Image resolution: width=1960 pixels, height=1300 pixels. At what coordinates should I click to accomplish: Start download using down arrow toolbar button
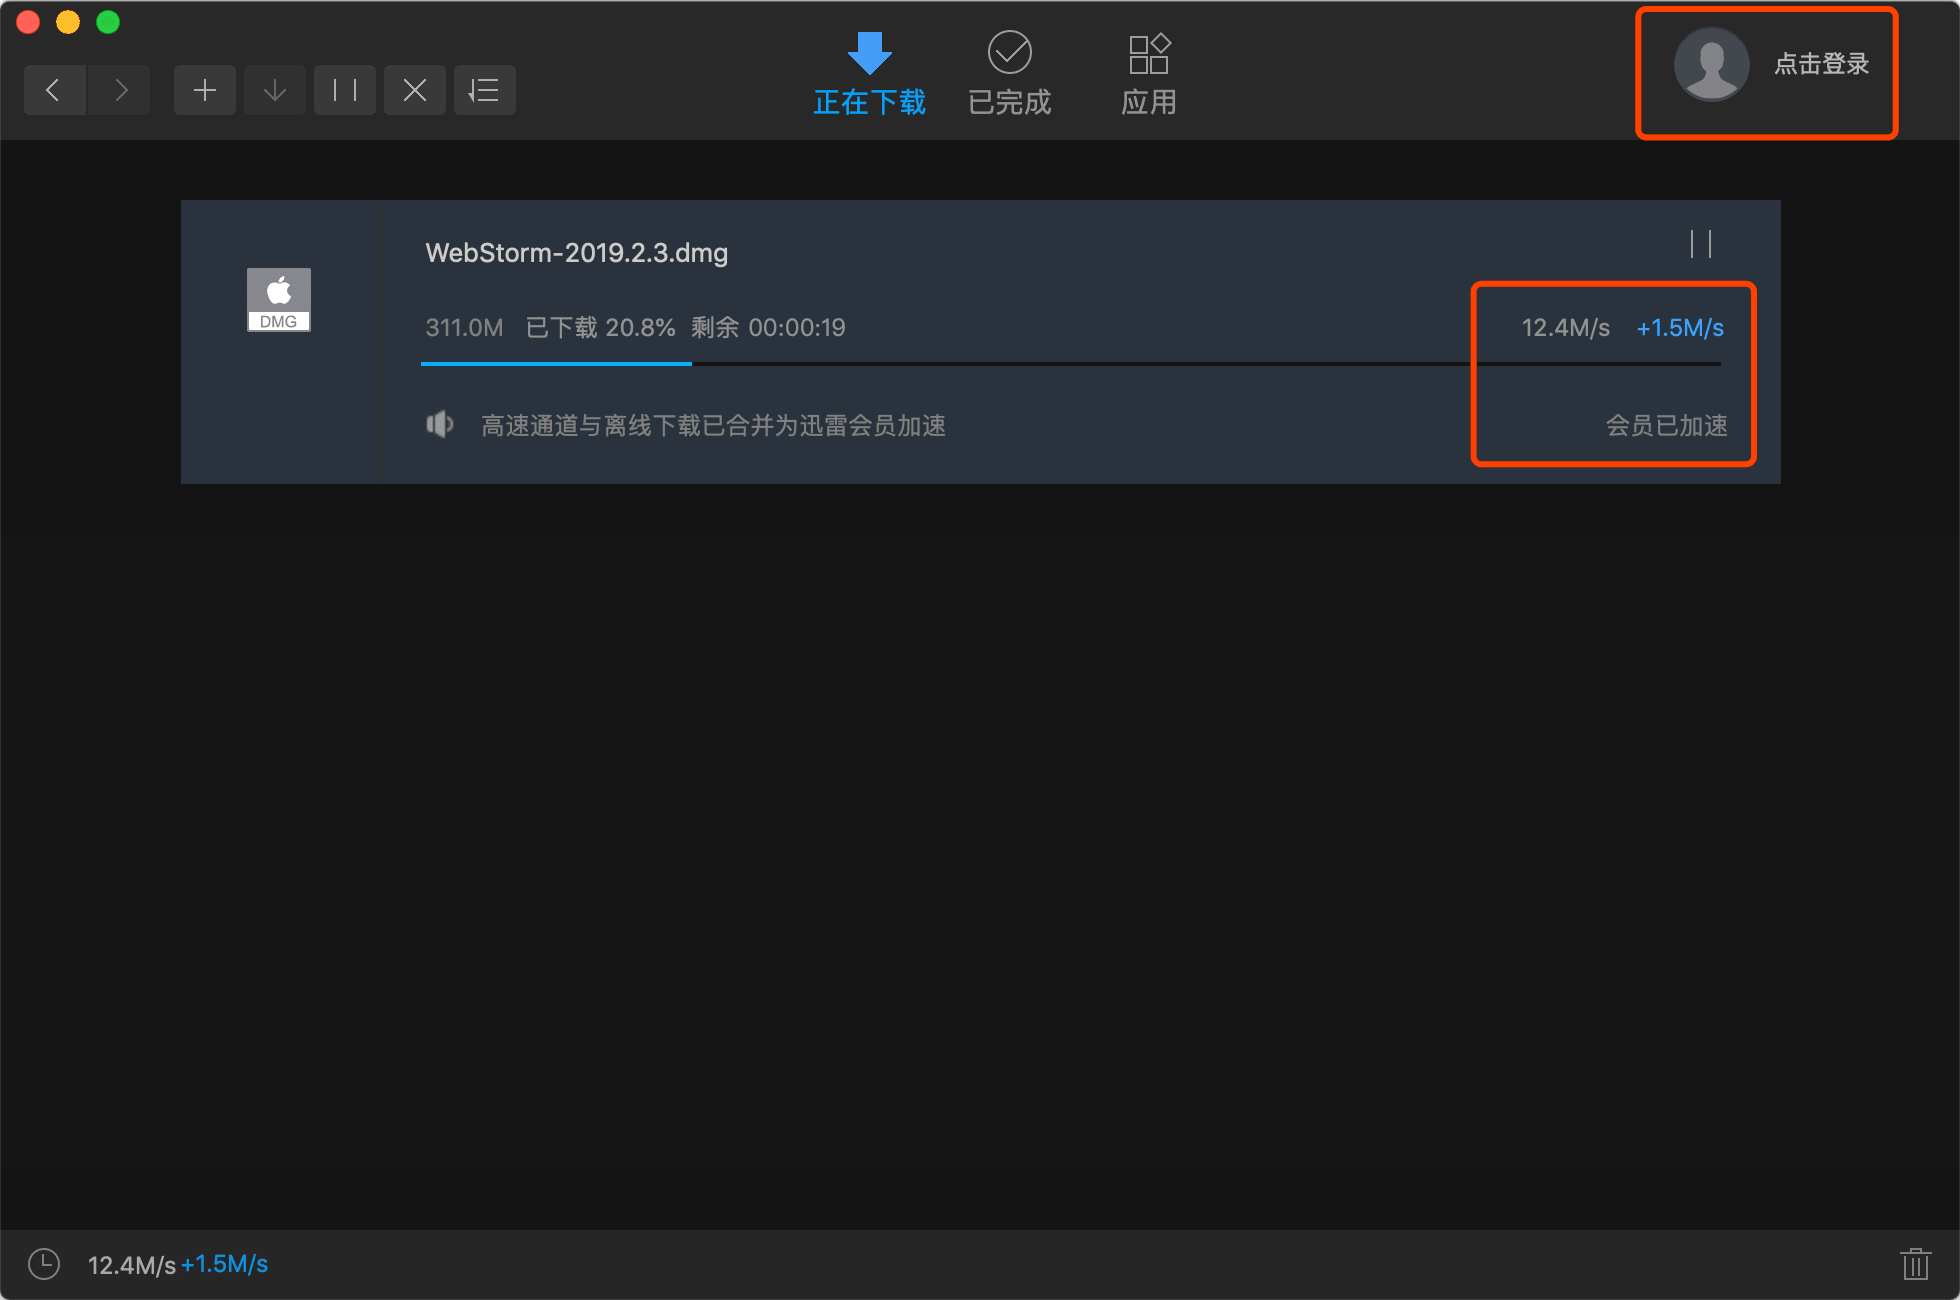[x=275, y=91]
